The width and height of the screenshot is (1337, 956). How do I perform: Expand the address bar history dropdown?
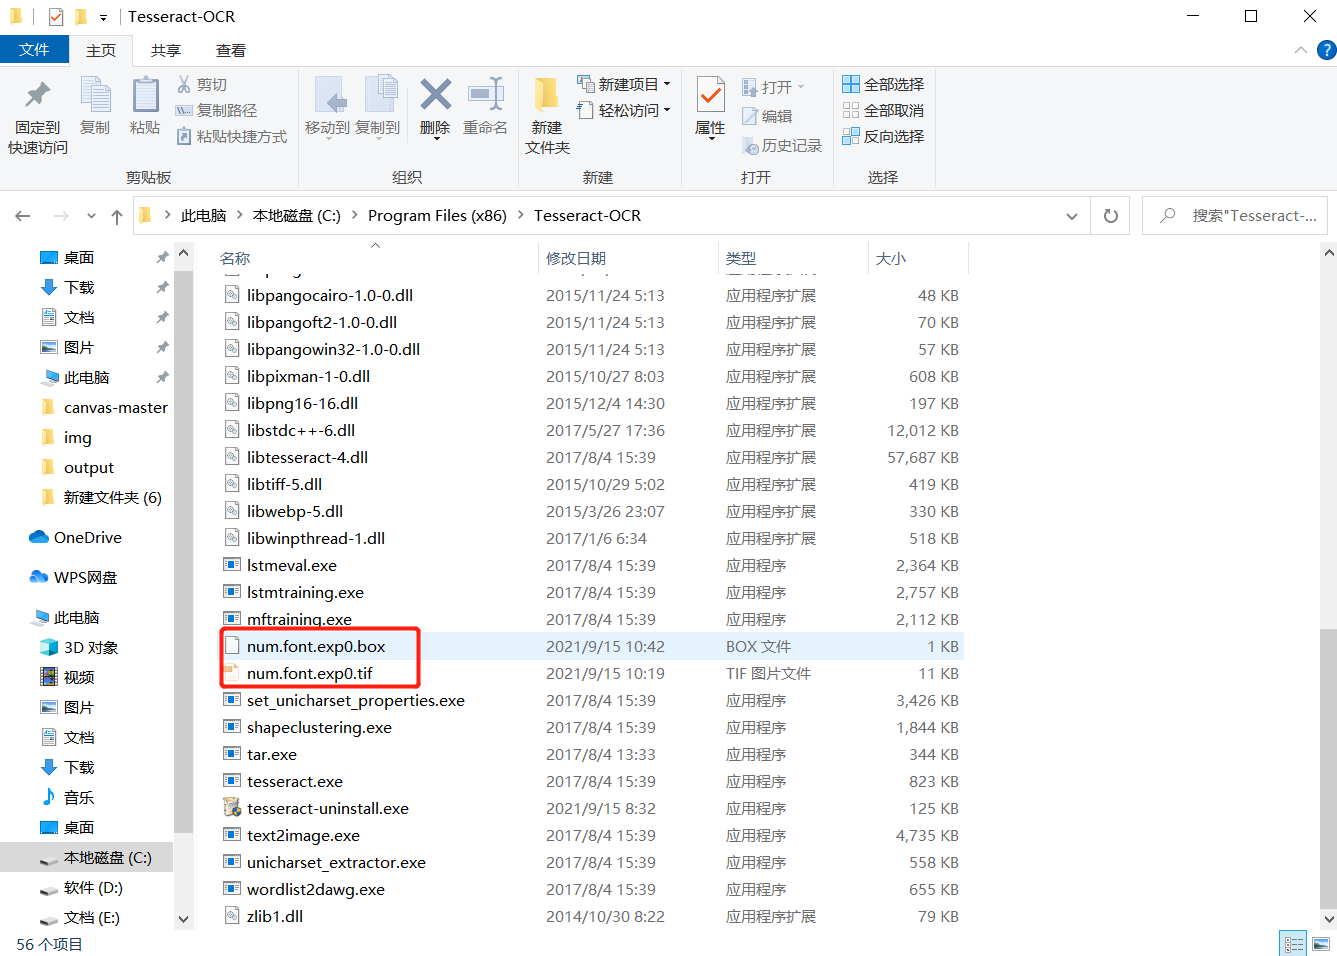1072,216
